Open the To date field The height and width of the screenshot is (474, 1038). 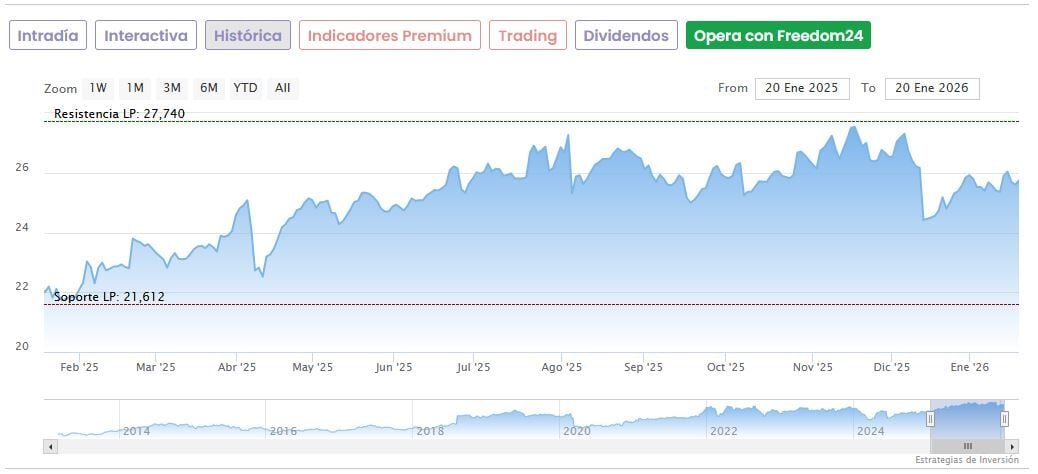coord(932,88)
